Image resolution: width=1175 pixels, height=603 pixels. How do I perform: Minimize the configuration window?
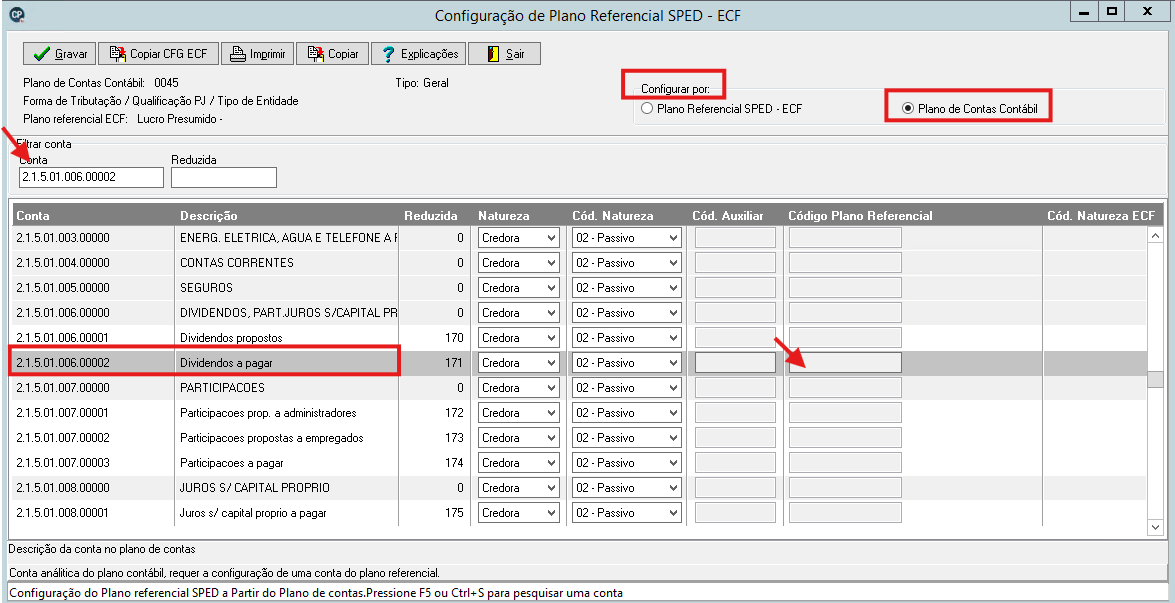click(x=1084, y=12)
